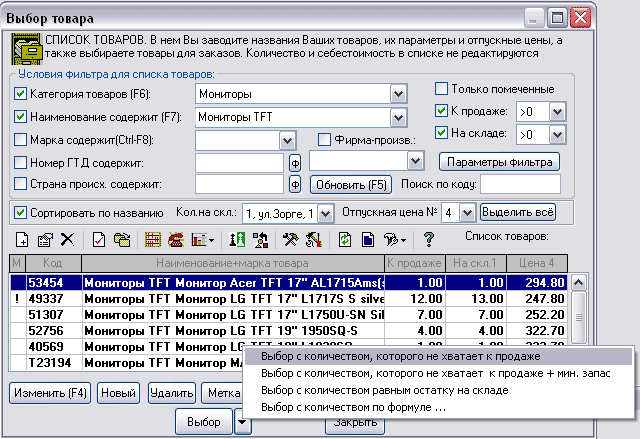Click the shapes with arrow toolbar icon
This screenshot has height=439, width=640.
tap(260, 239)
